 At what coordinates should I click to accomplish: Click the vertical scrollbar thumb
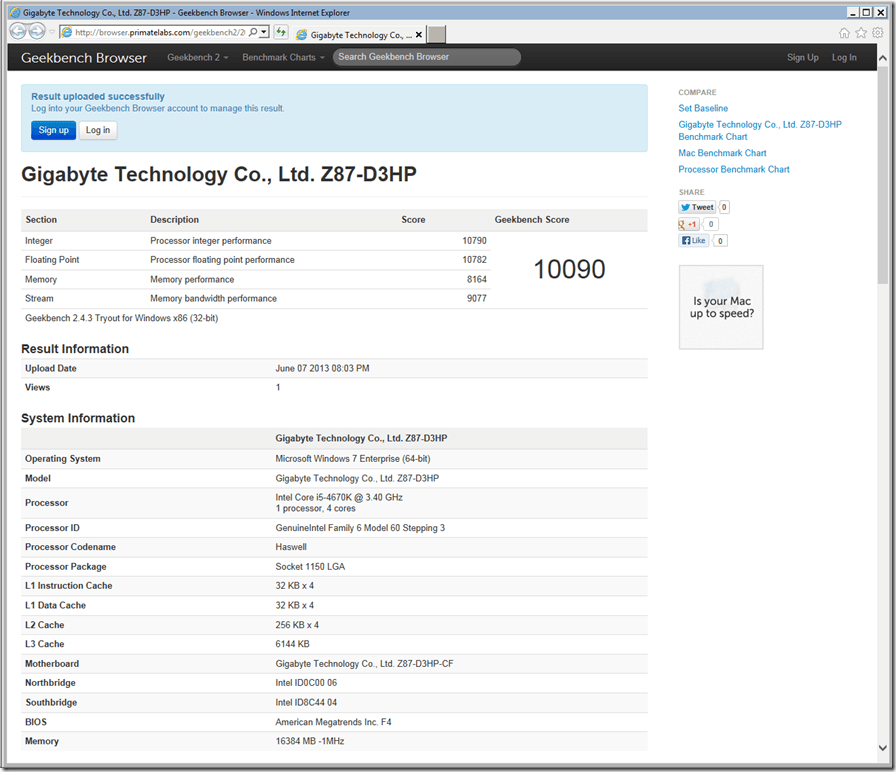tap(883, 175)
